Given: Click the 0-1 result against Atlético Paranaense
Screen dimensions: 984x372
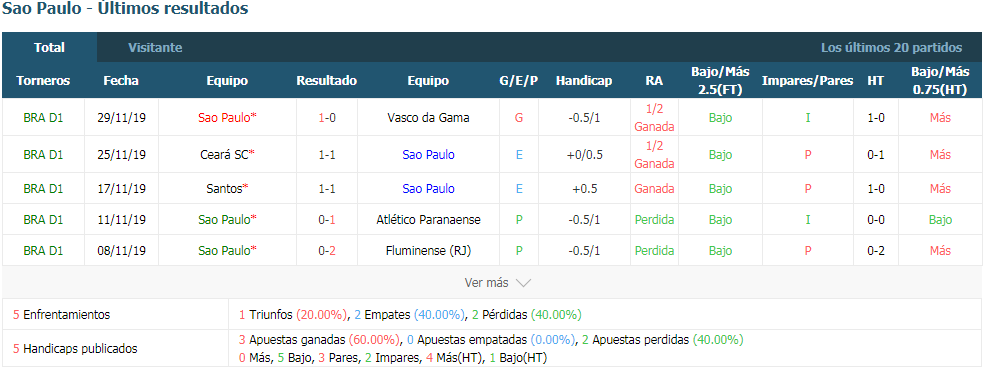Looking at the screenshot, I should pyautogui.click(x=326, y=220).
